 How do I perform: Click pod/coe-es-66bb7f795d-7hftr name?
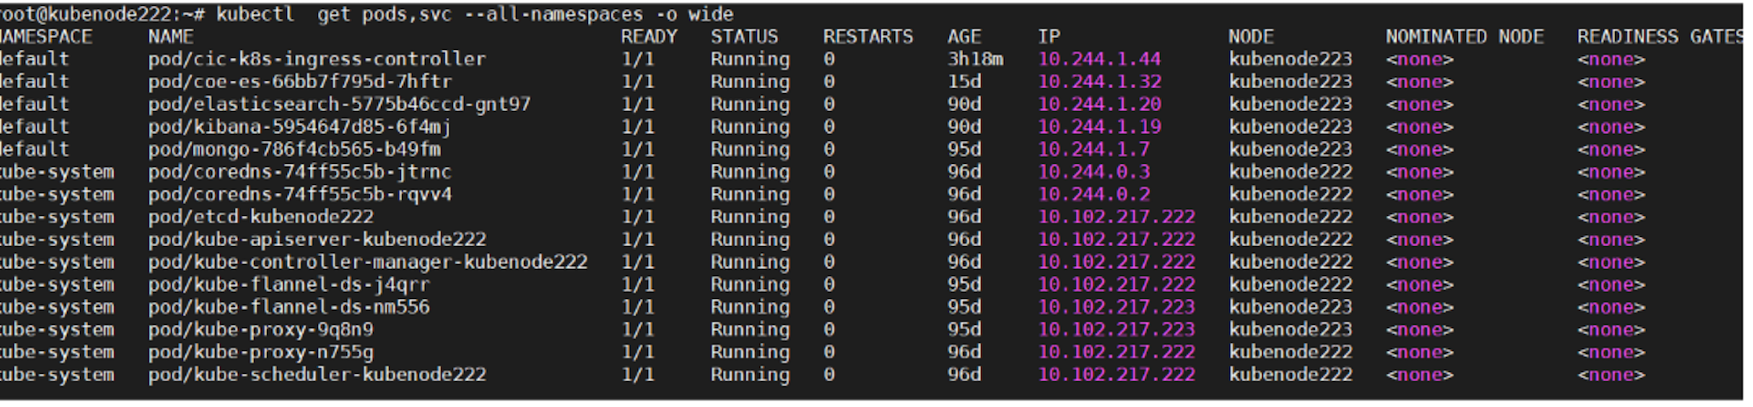tap(300, 82)
